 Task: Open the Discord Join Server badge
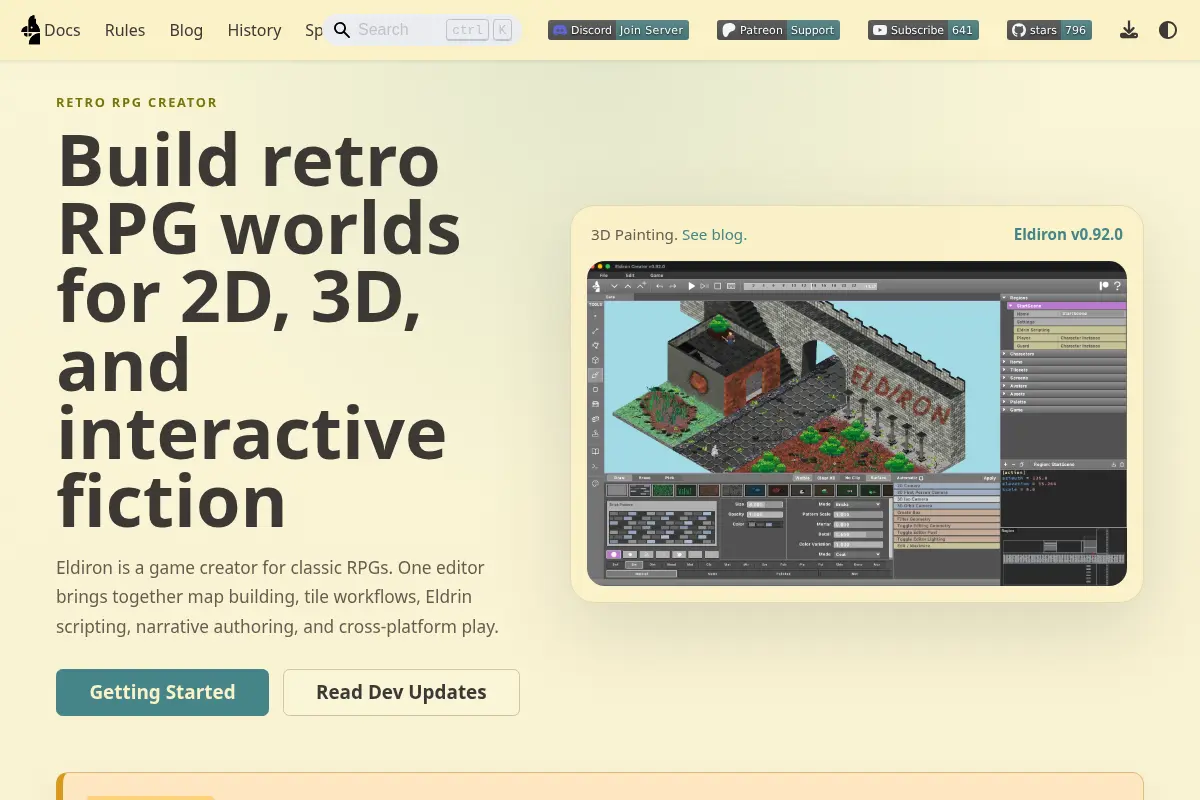pos(618,30)
